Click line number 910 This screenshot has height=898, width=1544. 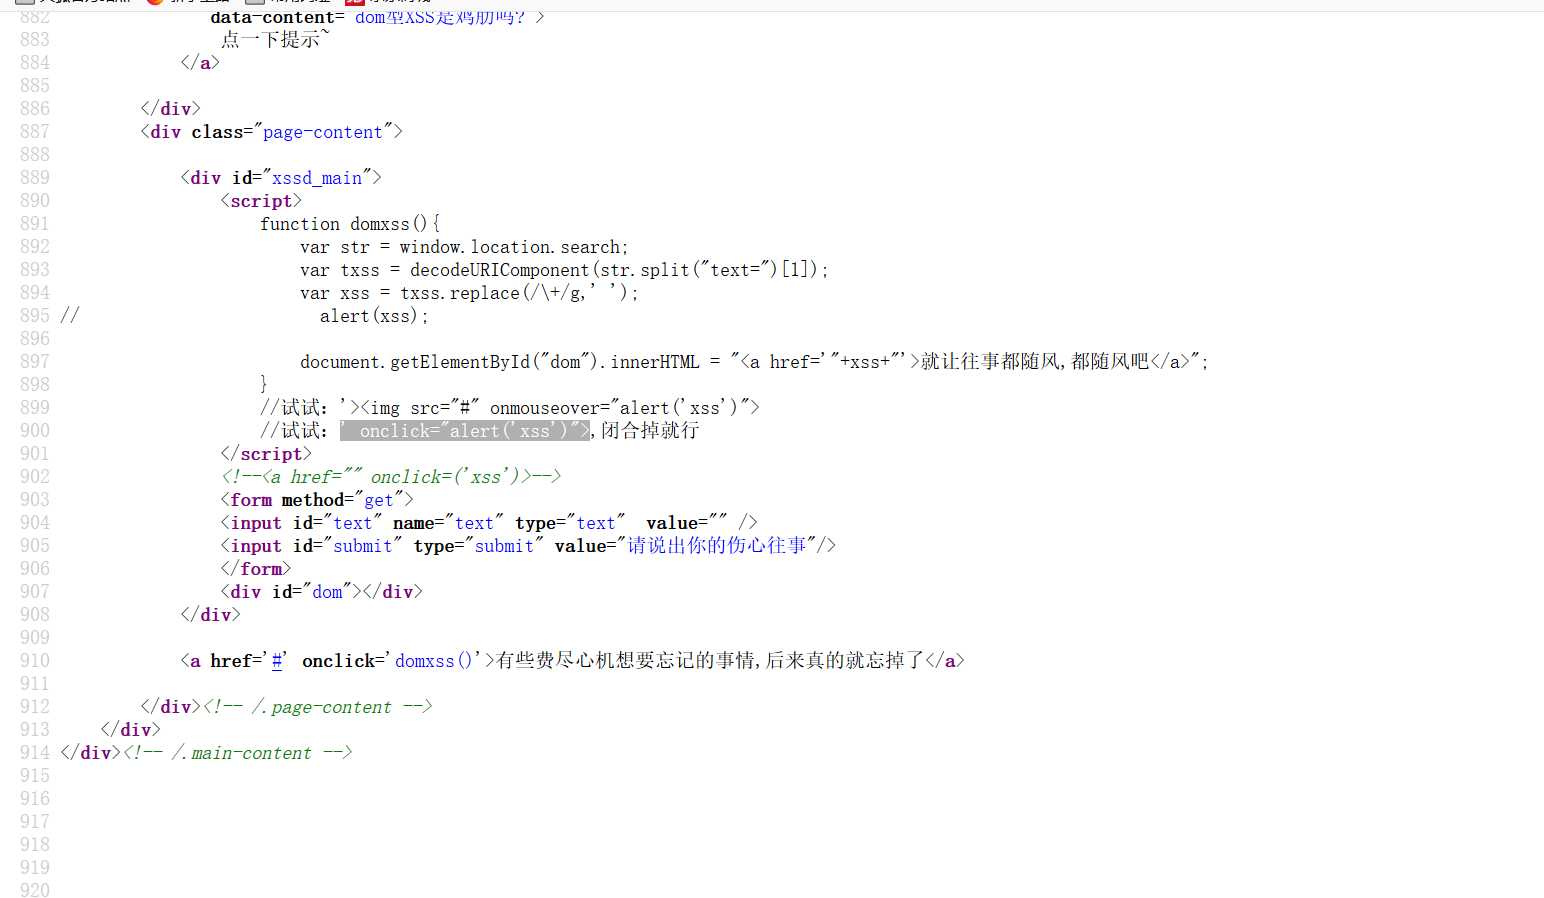(34, 661)
